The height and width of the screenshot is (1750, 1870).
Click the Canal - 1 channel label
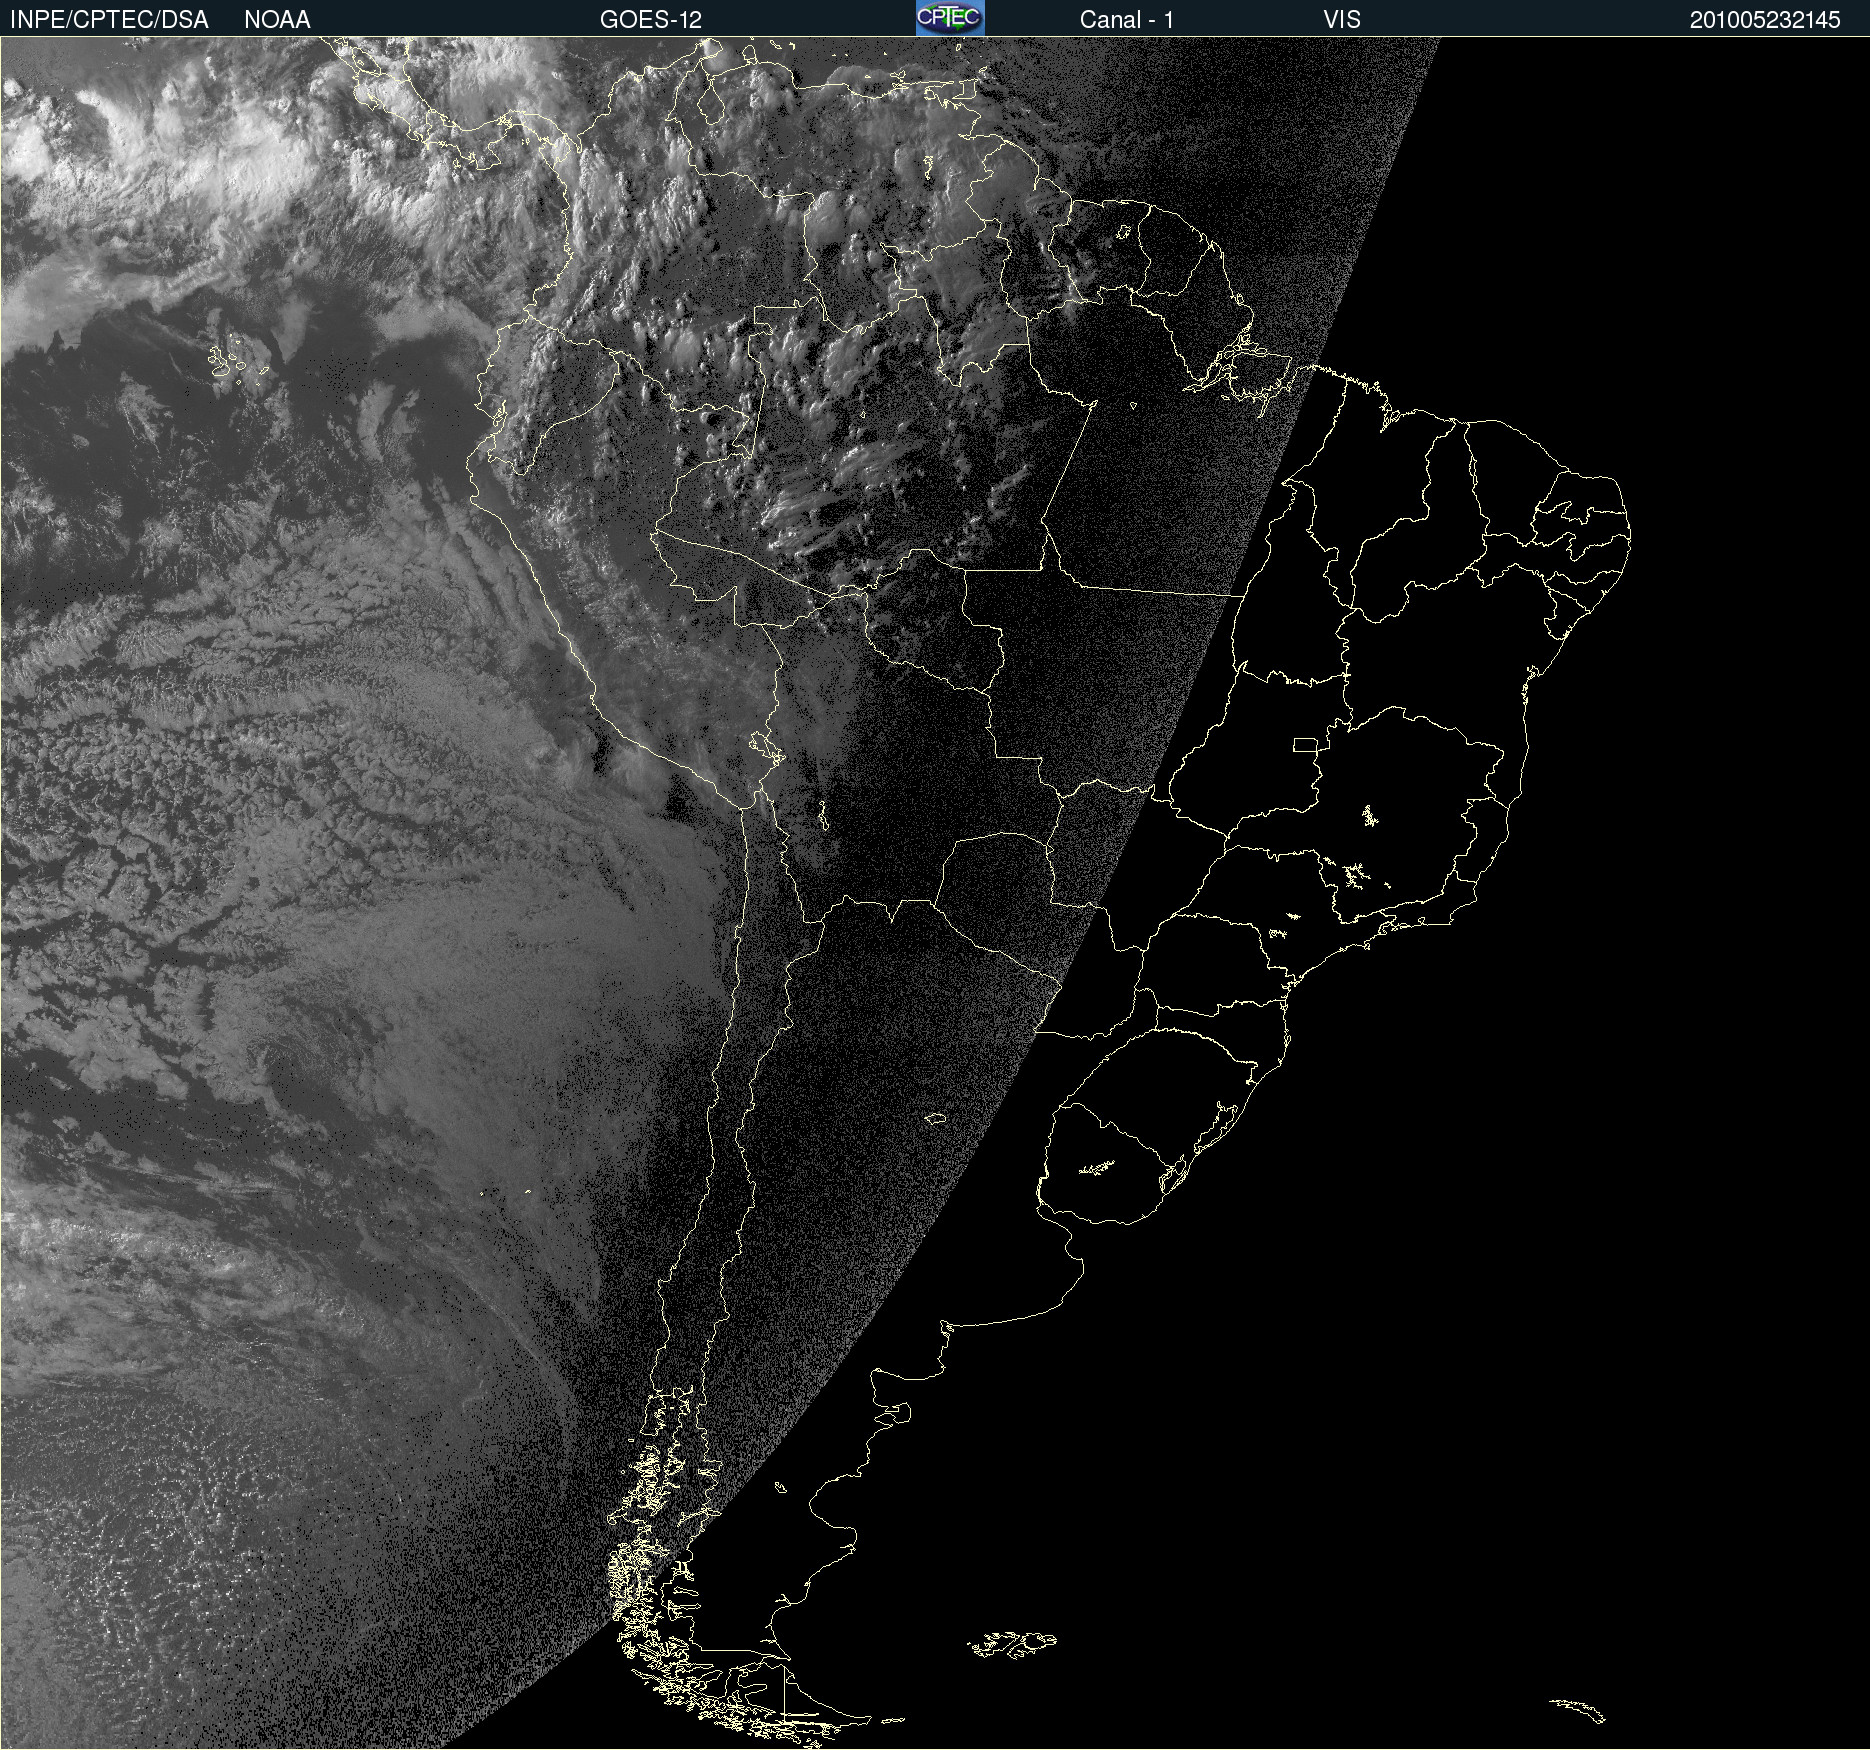1126,20
